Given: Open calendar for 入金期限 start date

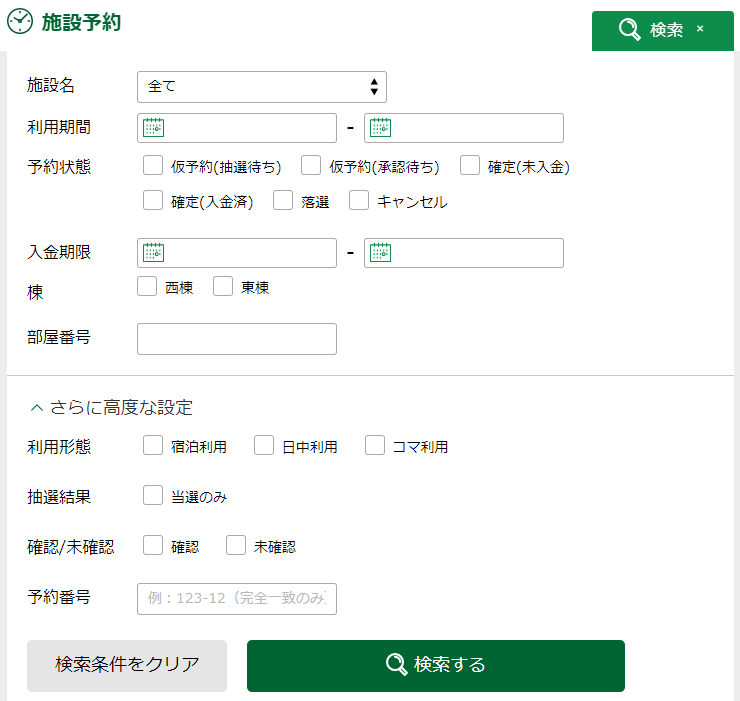Looking at the screenshot, I should coord(154,253).
